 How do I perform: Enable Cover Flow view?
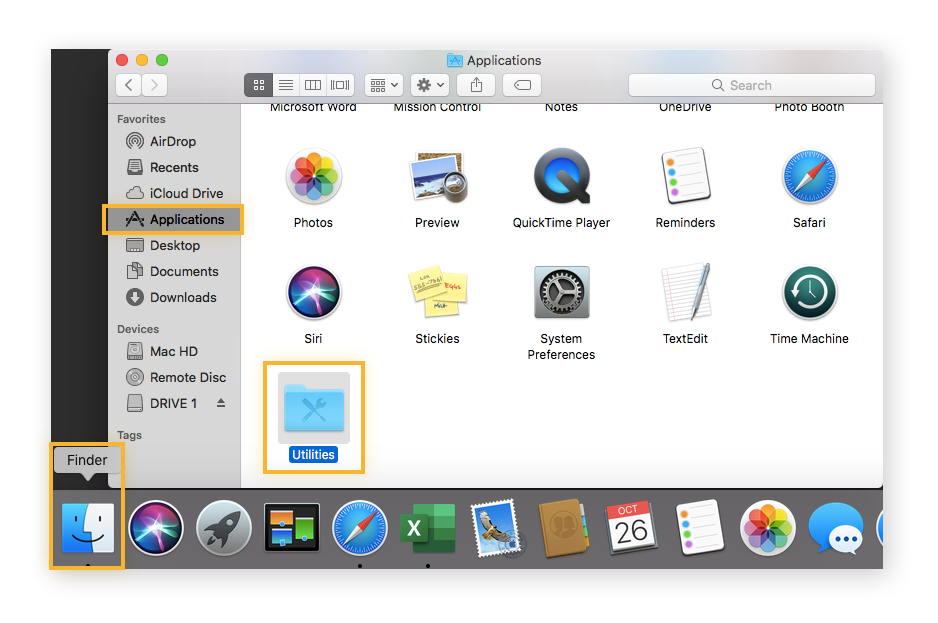click(339, 85)
